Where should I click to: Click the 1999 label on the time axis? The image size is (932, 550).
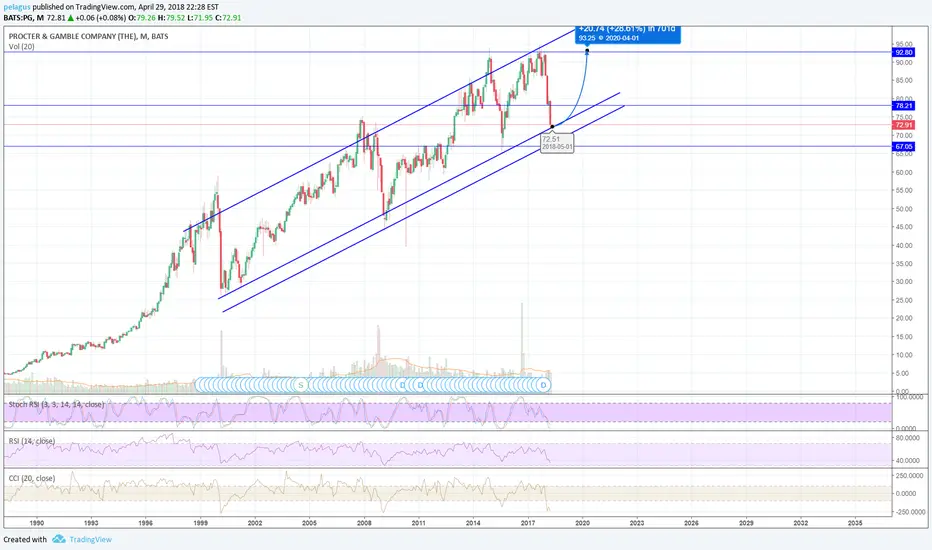(x=200, y=523)
